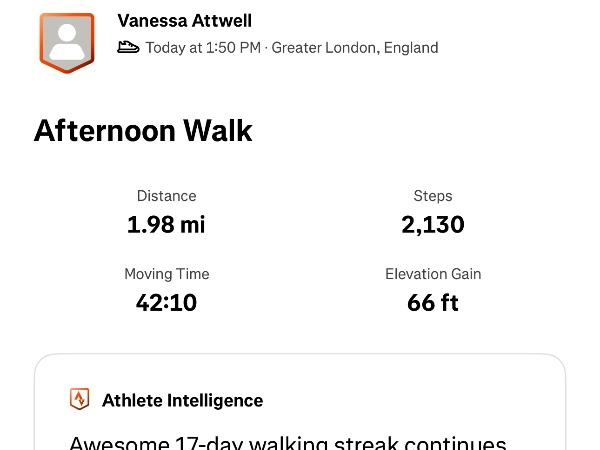The height and width of the screenshot is (450, 600).
Task: Click the walking shoe activity icon
Action: pos(128,47)
